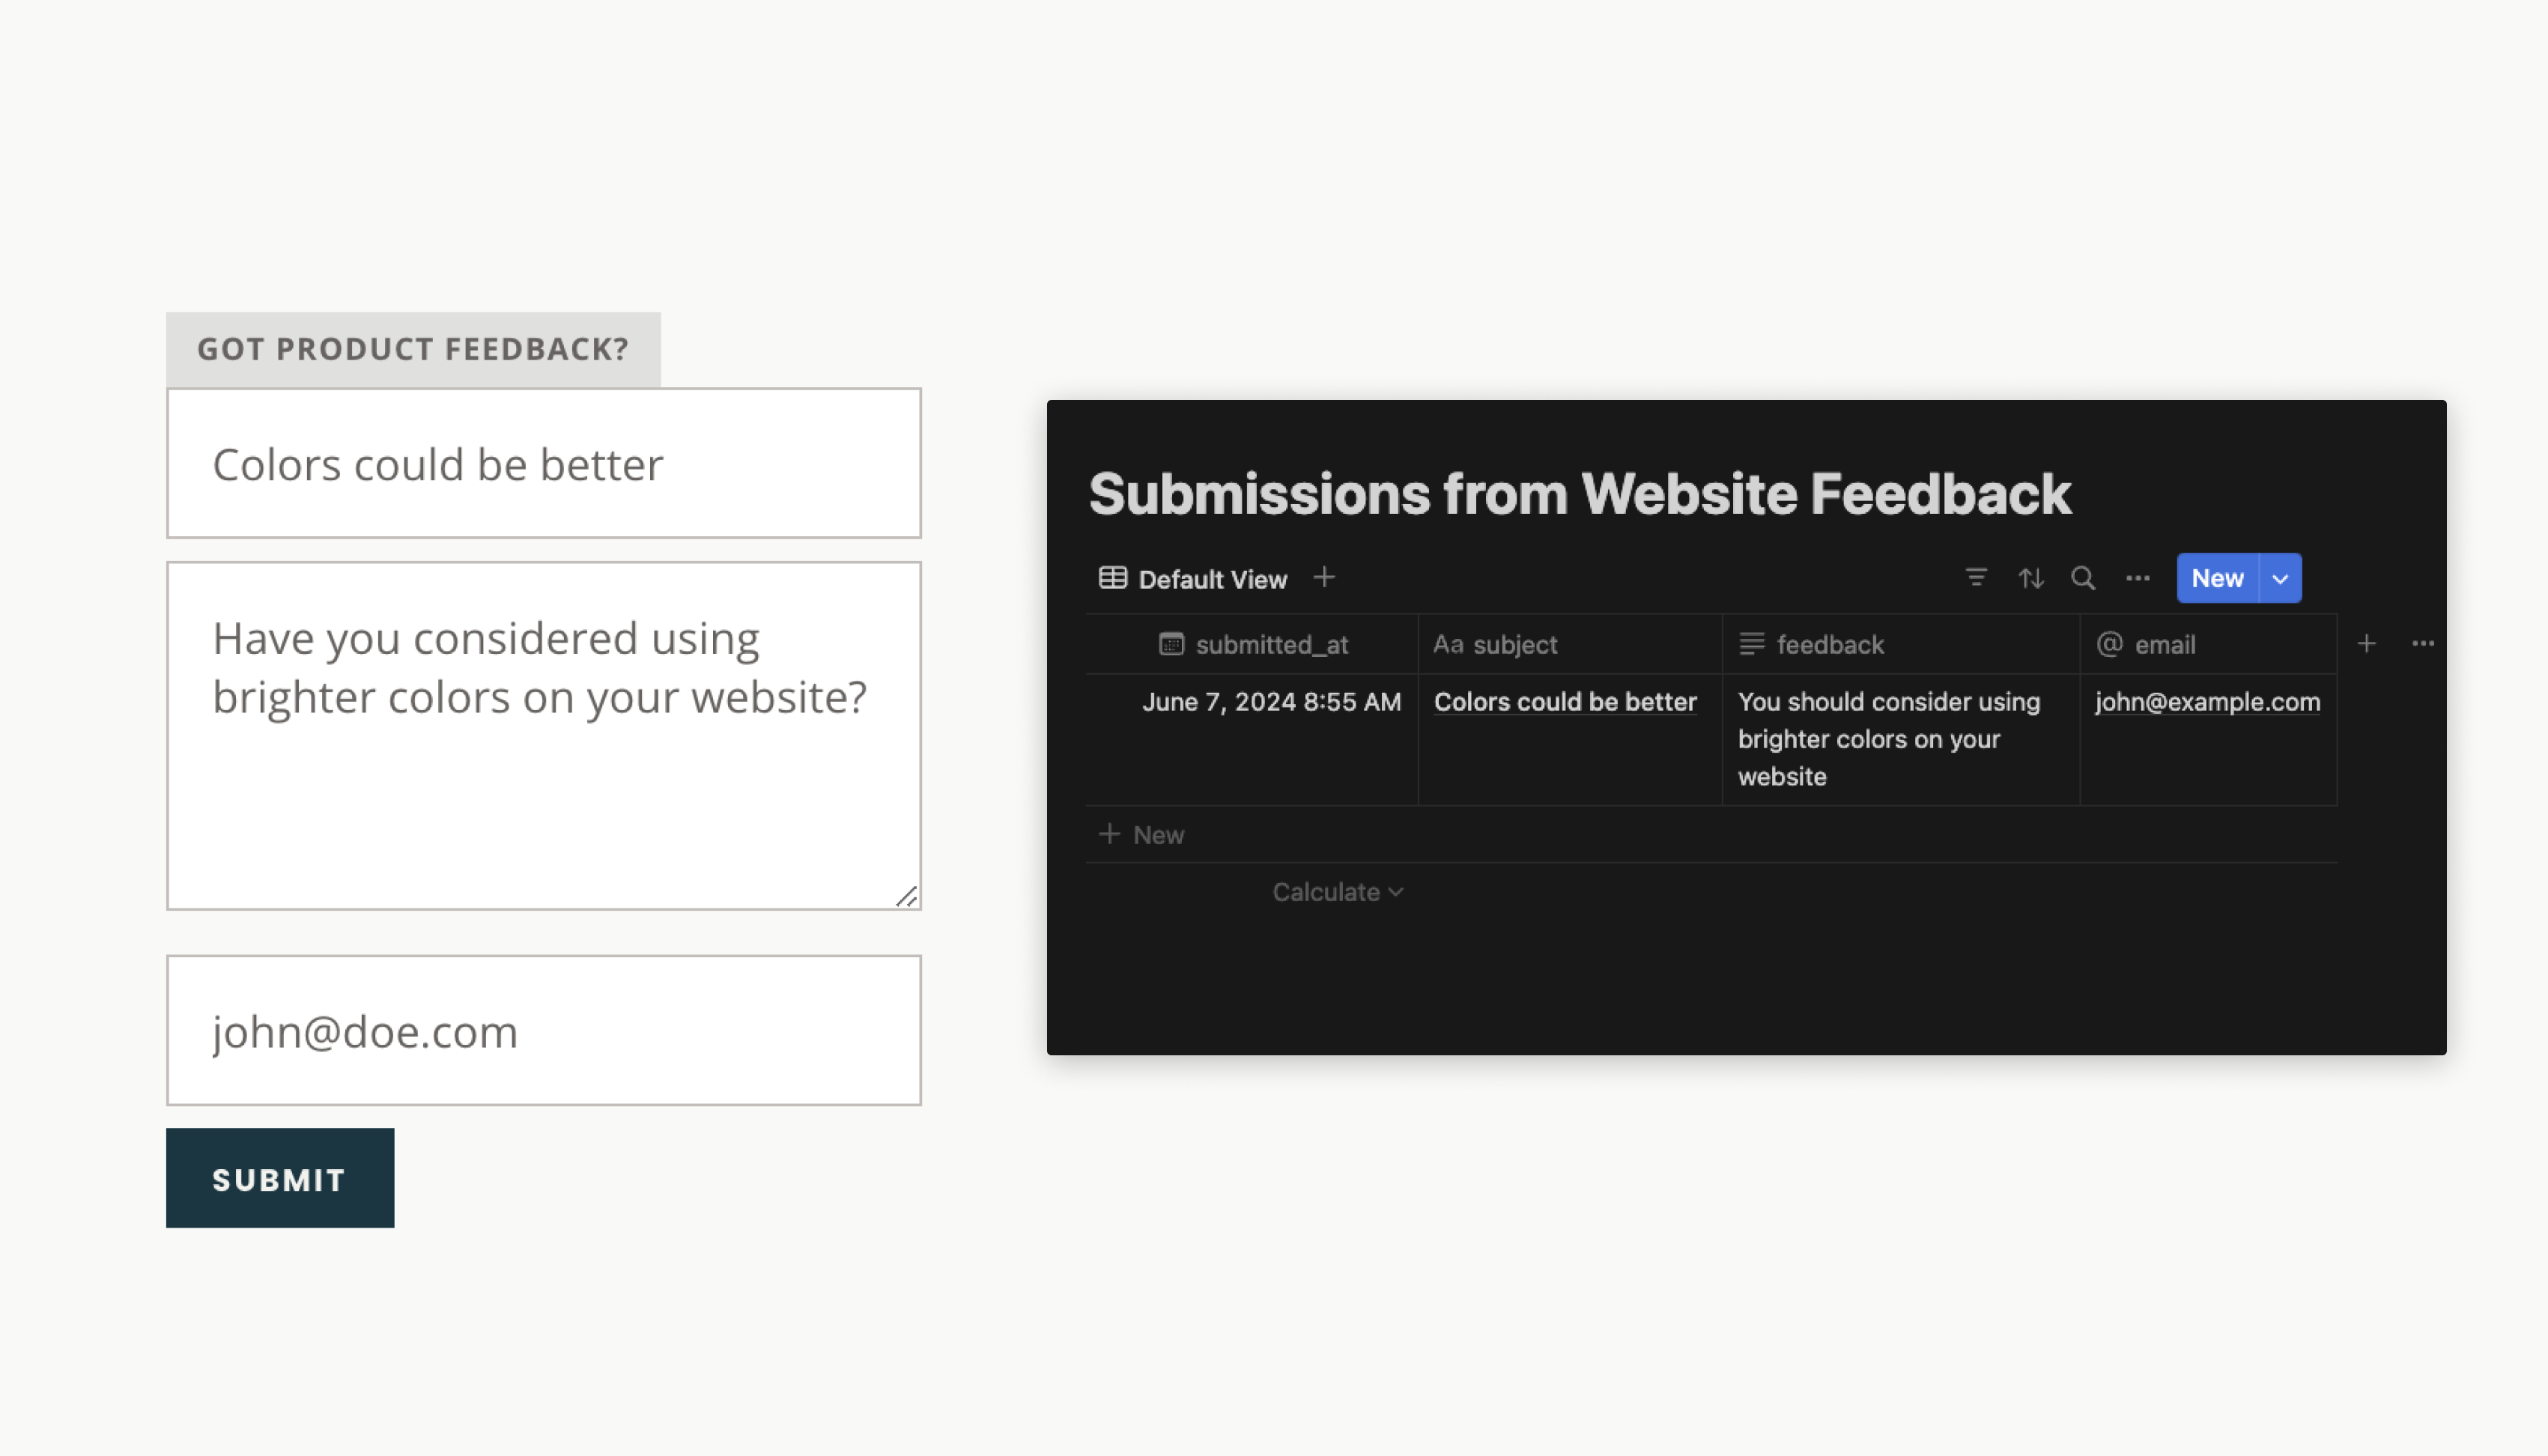Select the Default View tab
Viewport: 2548px width, 1456px height.
(x=1212, y=579)
